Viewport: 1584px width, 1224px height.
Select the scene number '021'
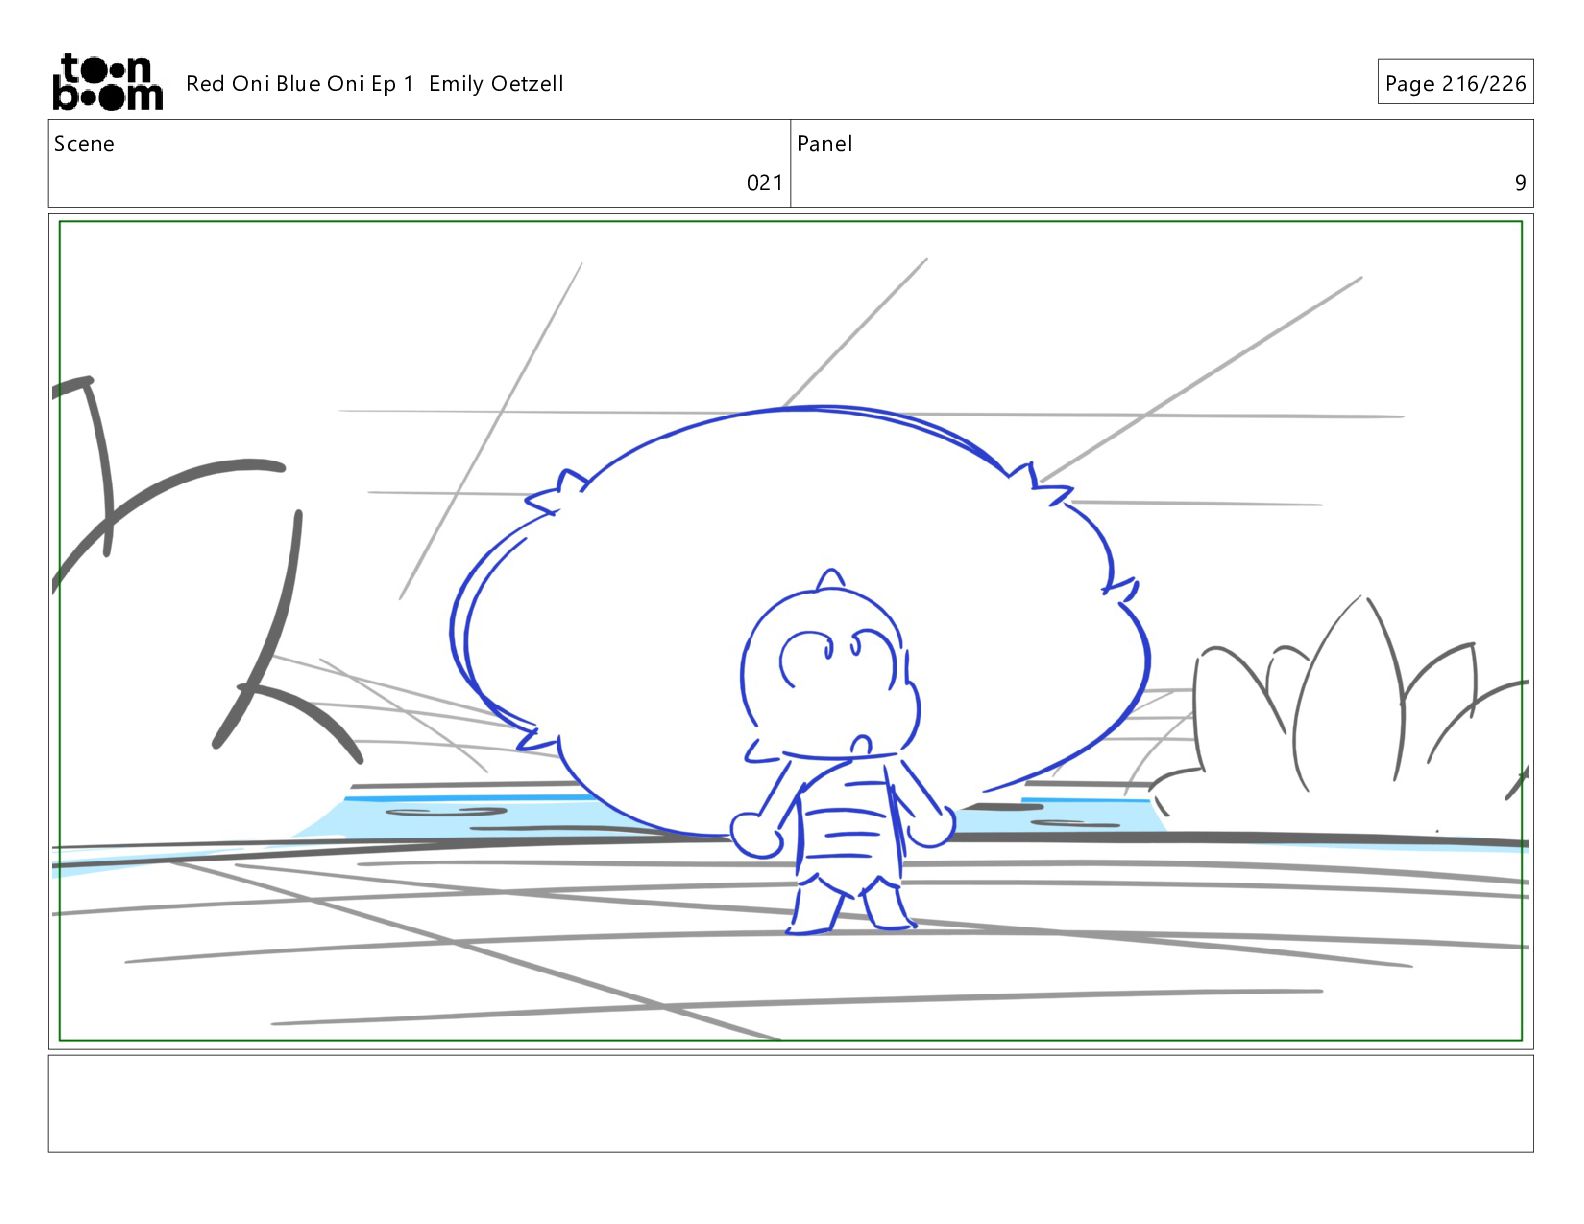[x=765, y=183]
